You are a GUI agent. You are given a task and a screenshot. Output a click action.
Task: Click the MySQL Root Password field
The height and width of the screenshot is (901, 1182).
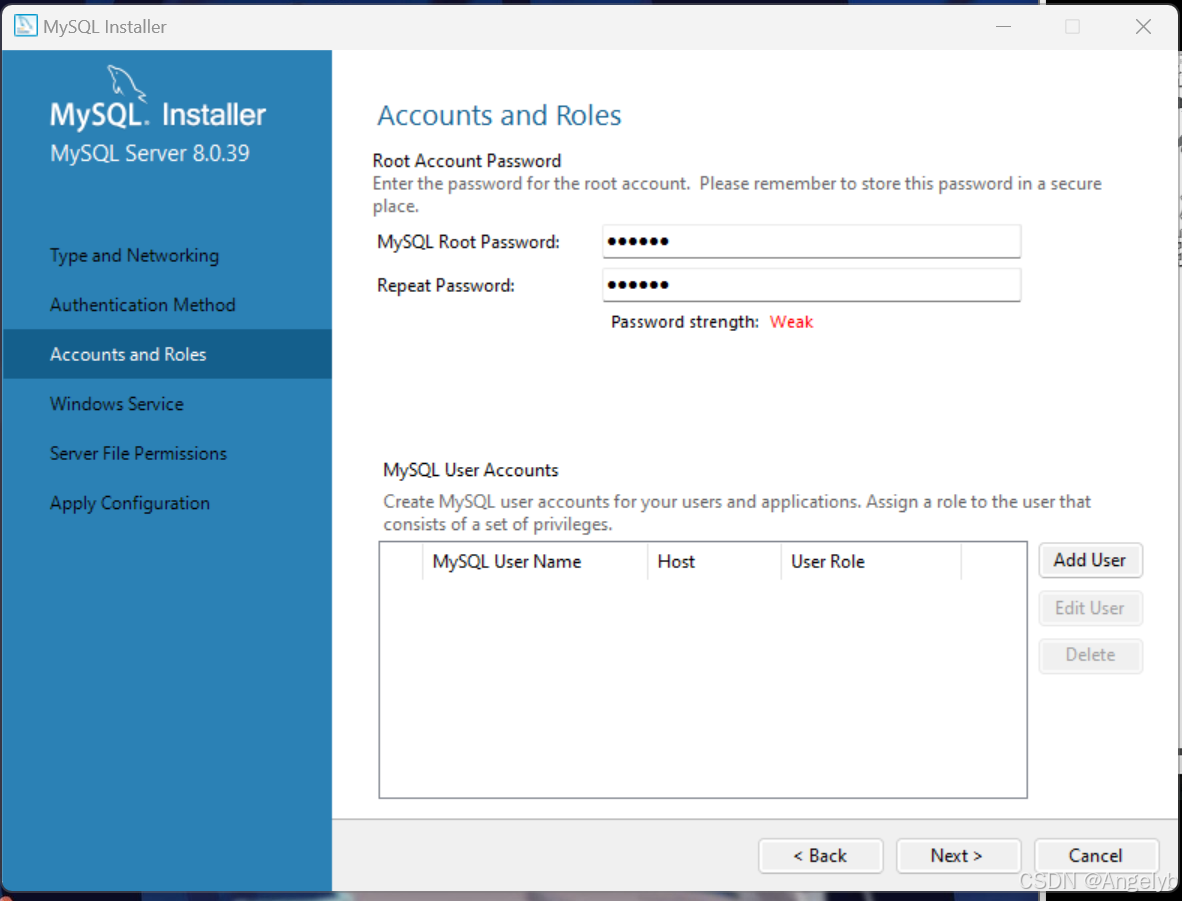tap(811, 241)
